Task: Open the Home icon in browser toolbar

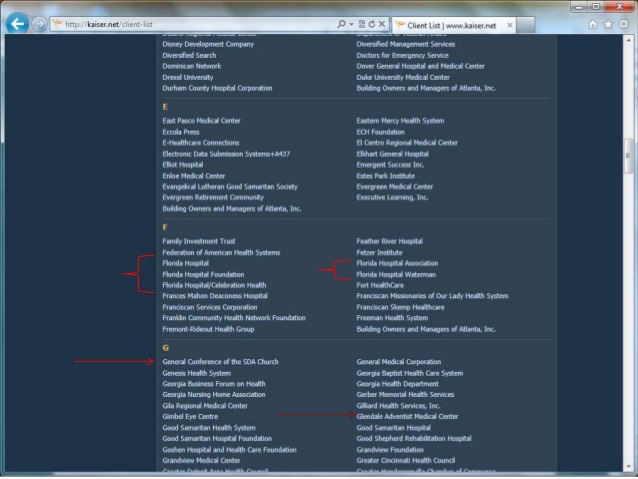Action: click(x=593, y=24)
